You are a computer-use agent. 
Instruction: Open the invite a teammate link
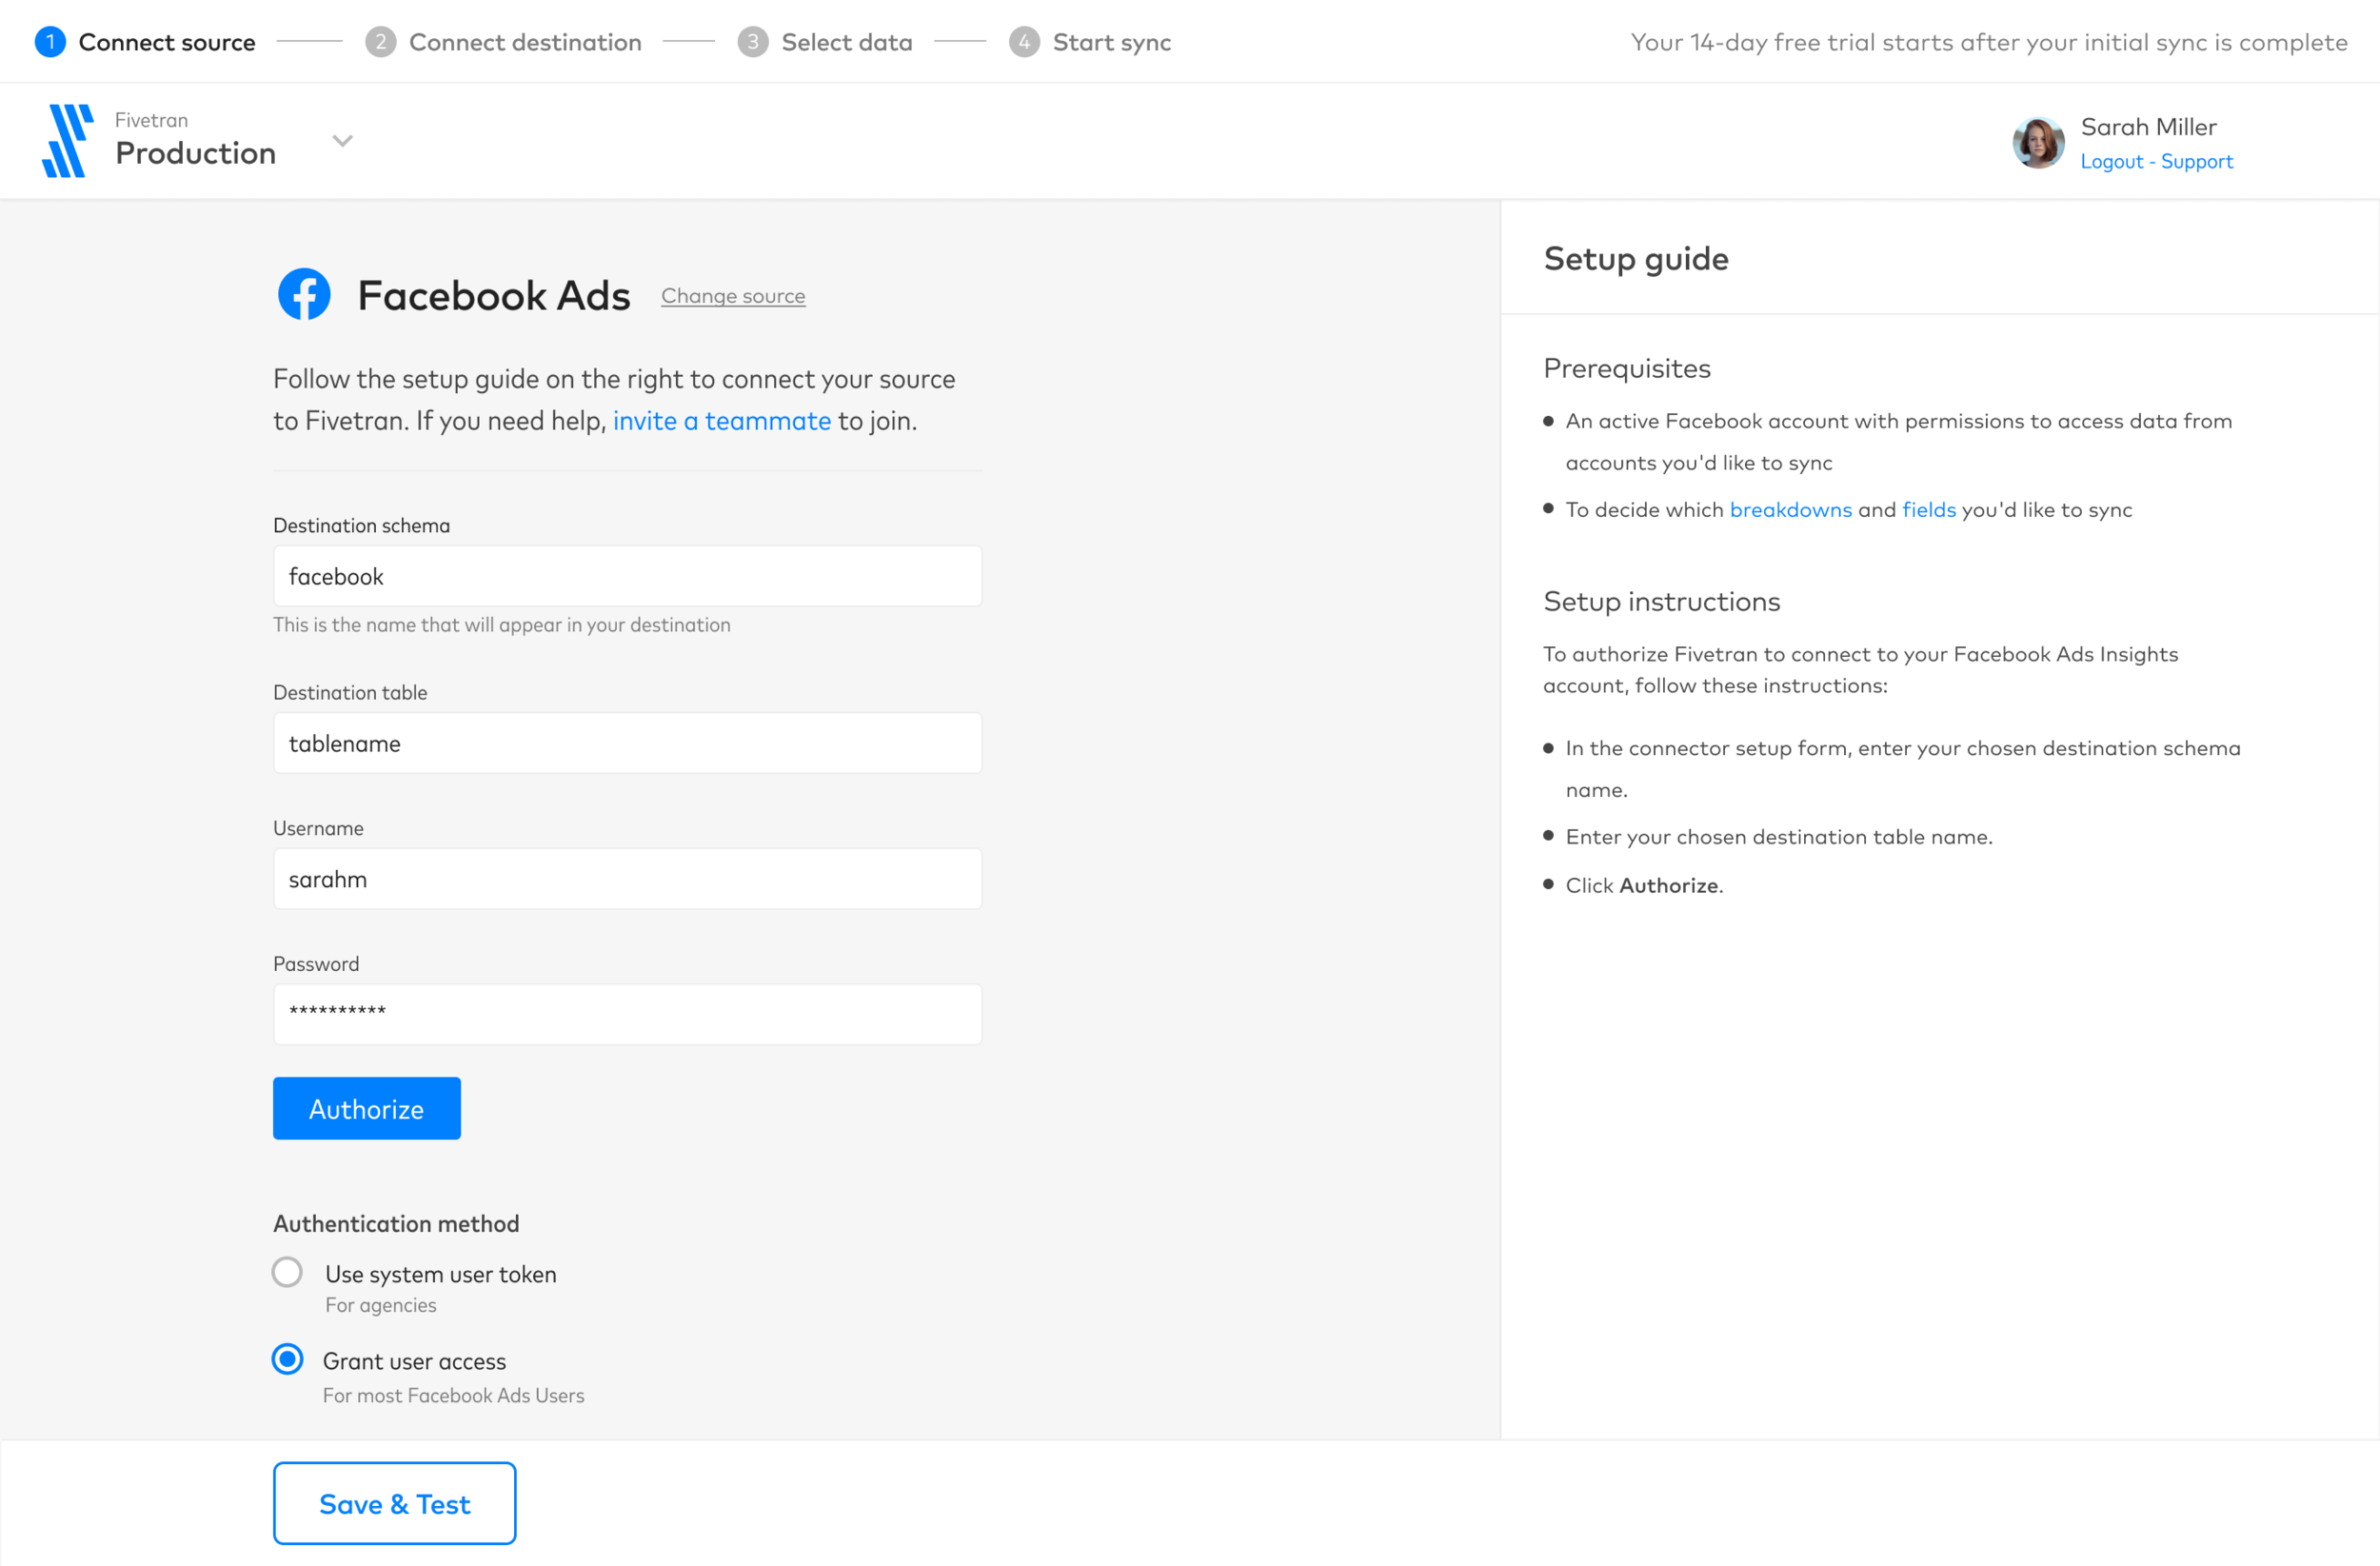722,421
